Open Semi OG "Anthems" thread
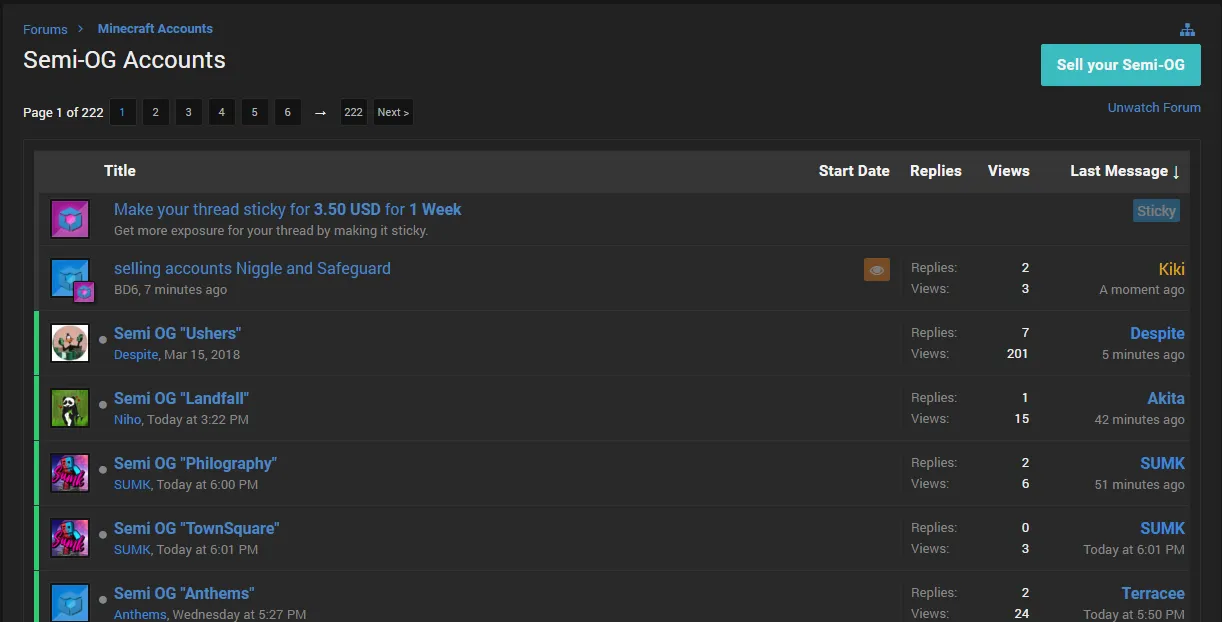The height and width of the screenshot is (622, 1222). (184, 593)
